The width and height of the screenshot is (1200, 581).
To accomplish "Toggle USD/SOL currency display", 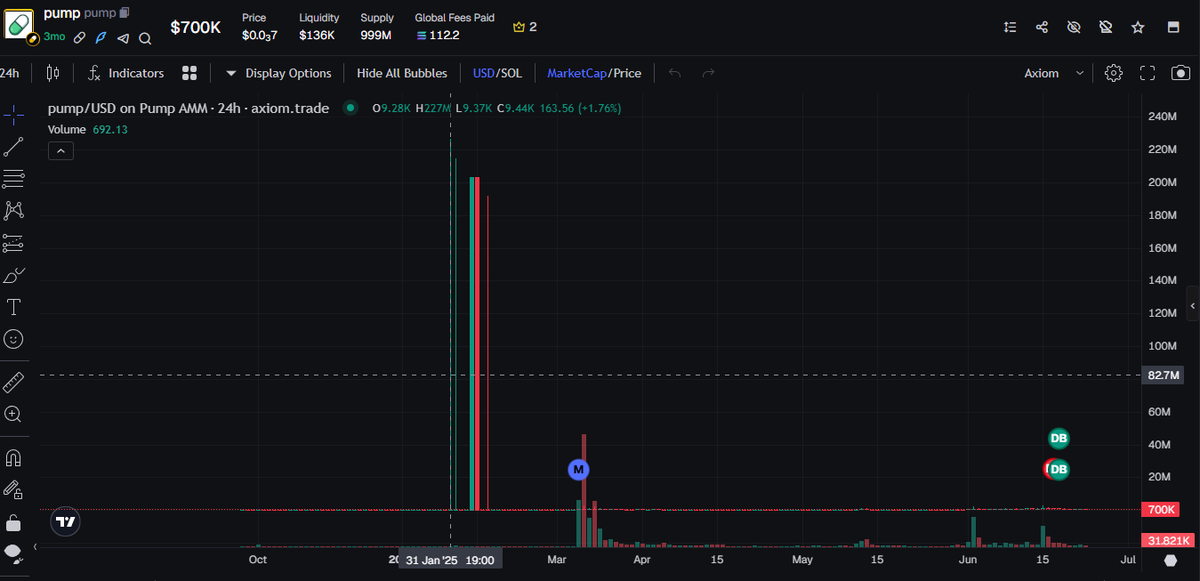I will [x=497, y=73].
